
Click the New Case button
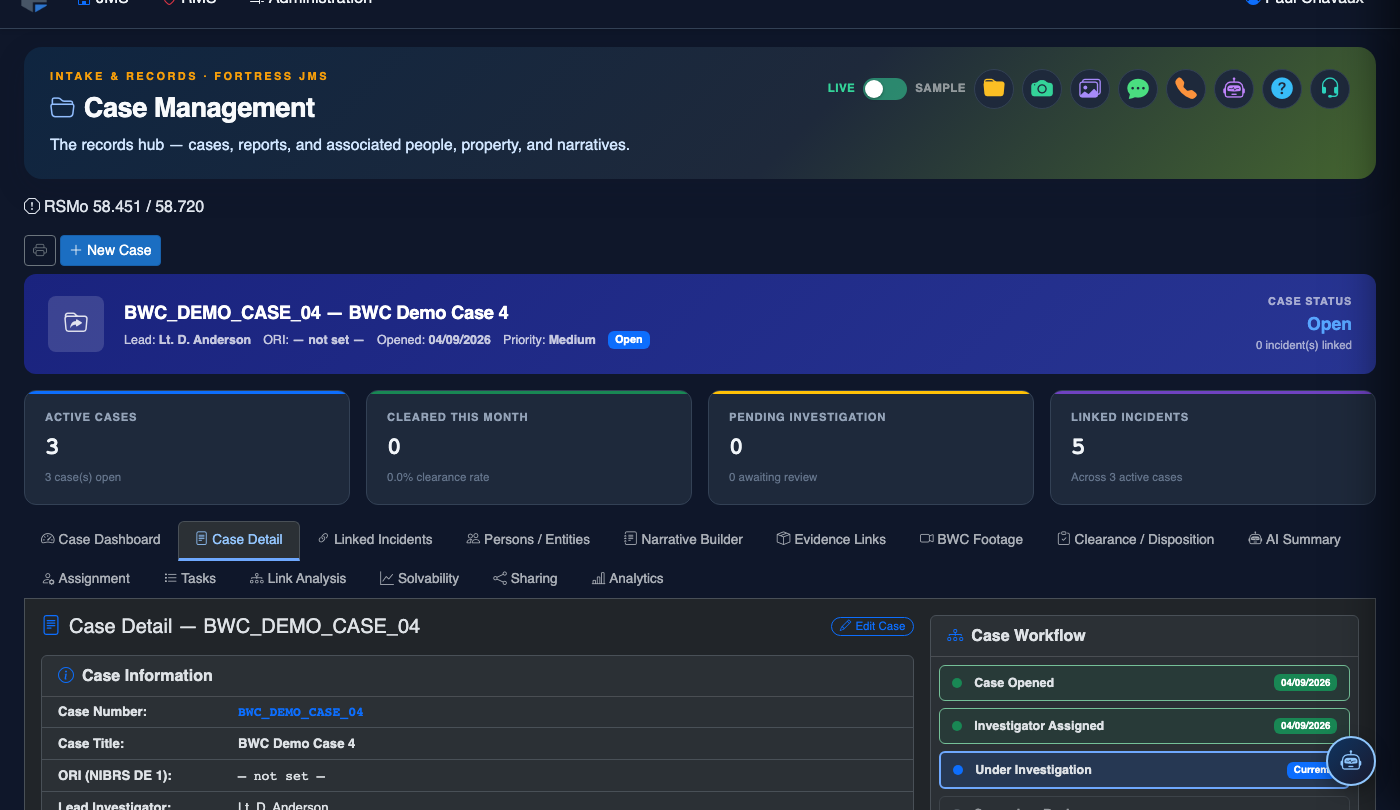click(110, 250)
